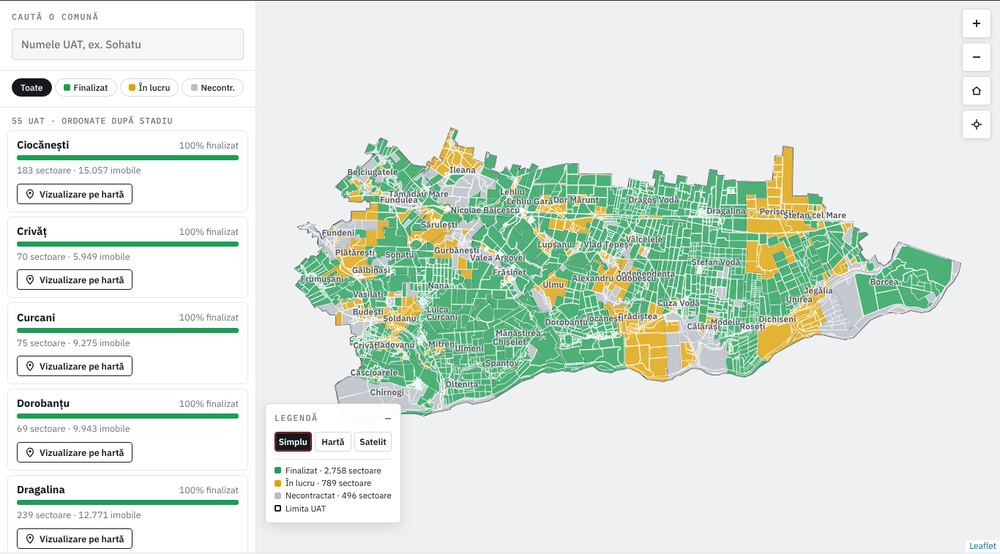Click the Ștefan cel Mare map label
This screenshot has width=1000, height=554.
pyautogui.click(x=815, y=215)
